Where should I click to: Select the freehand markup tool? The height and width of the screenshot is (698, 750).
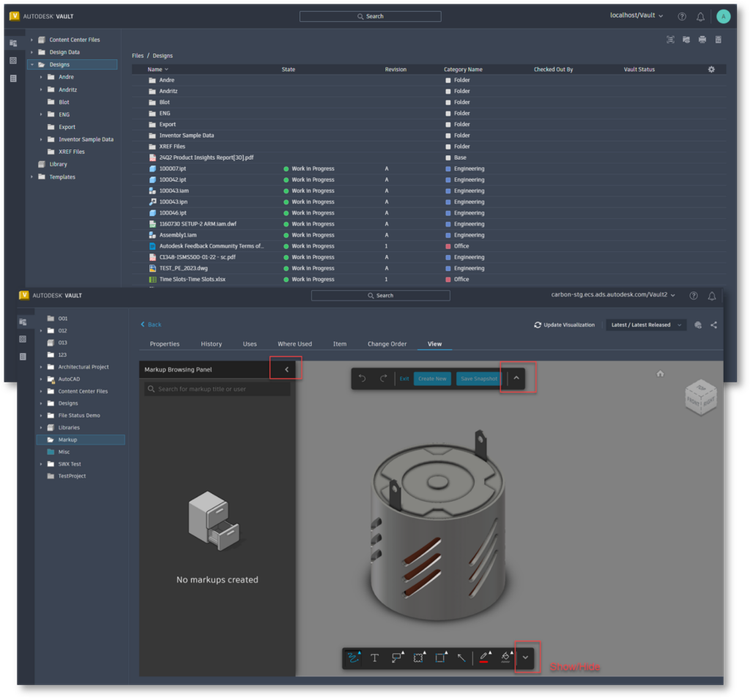[x=353, y=658]
